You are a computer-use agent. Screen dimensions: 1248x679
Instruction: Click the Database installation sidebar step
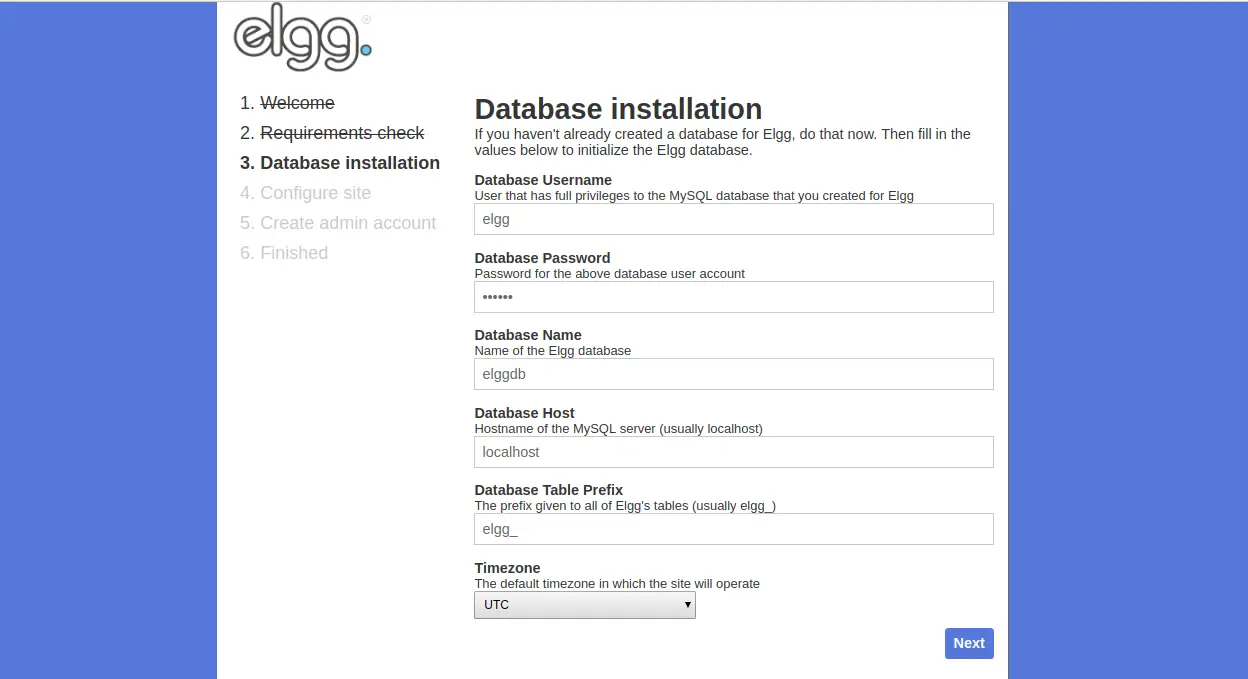tap(350, 163)
